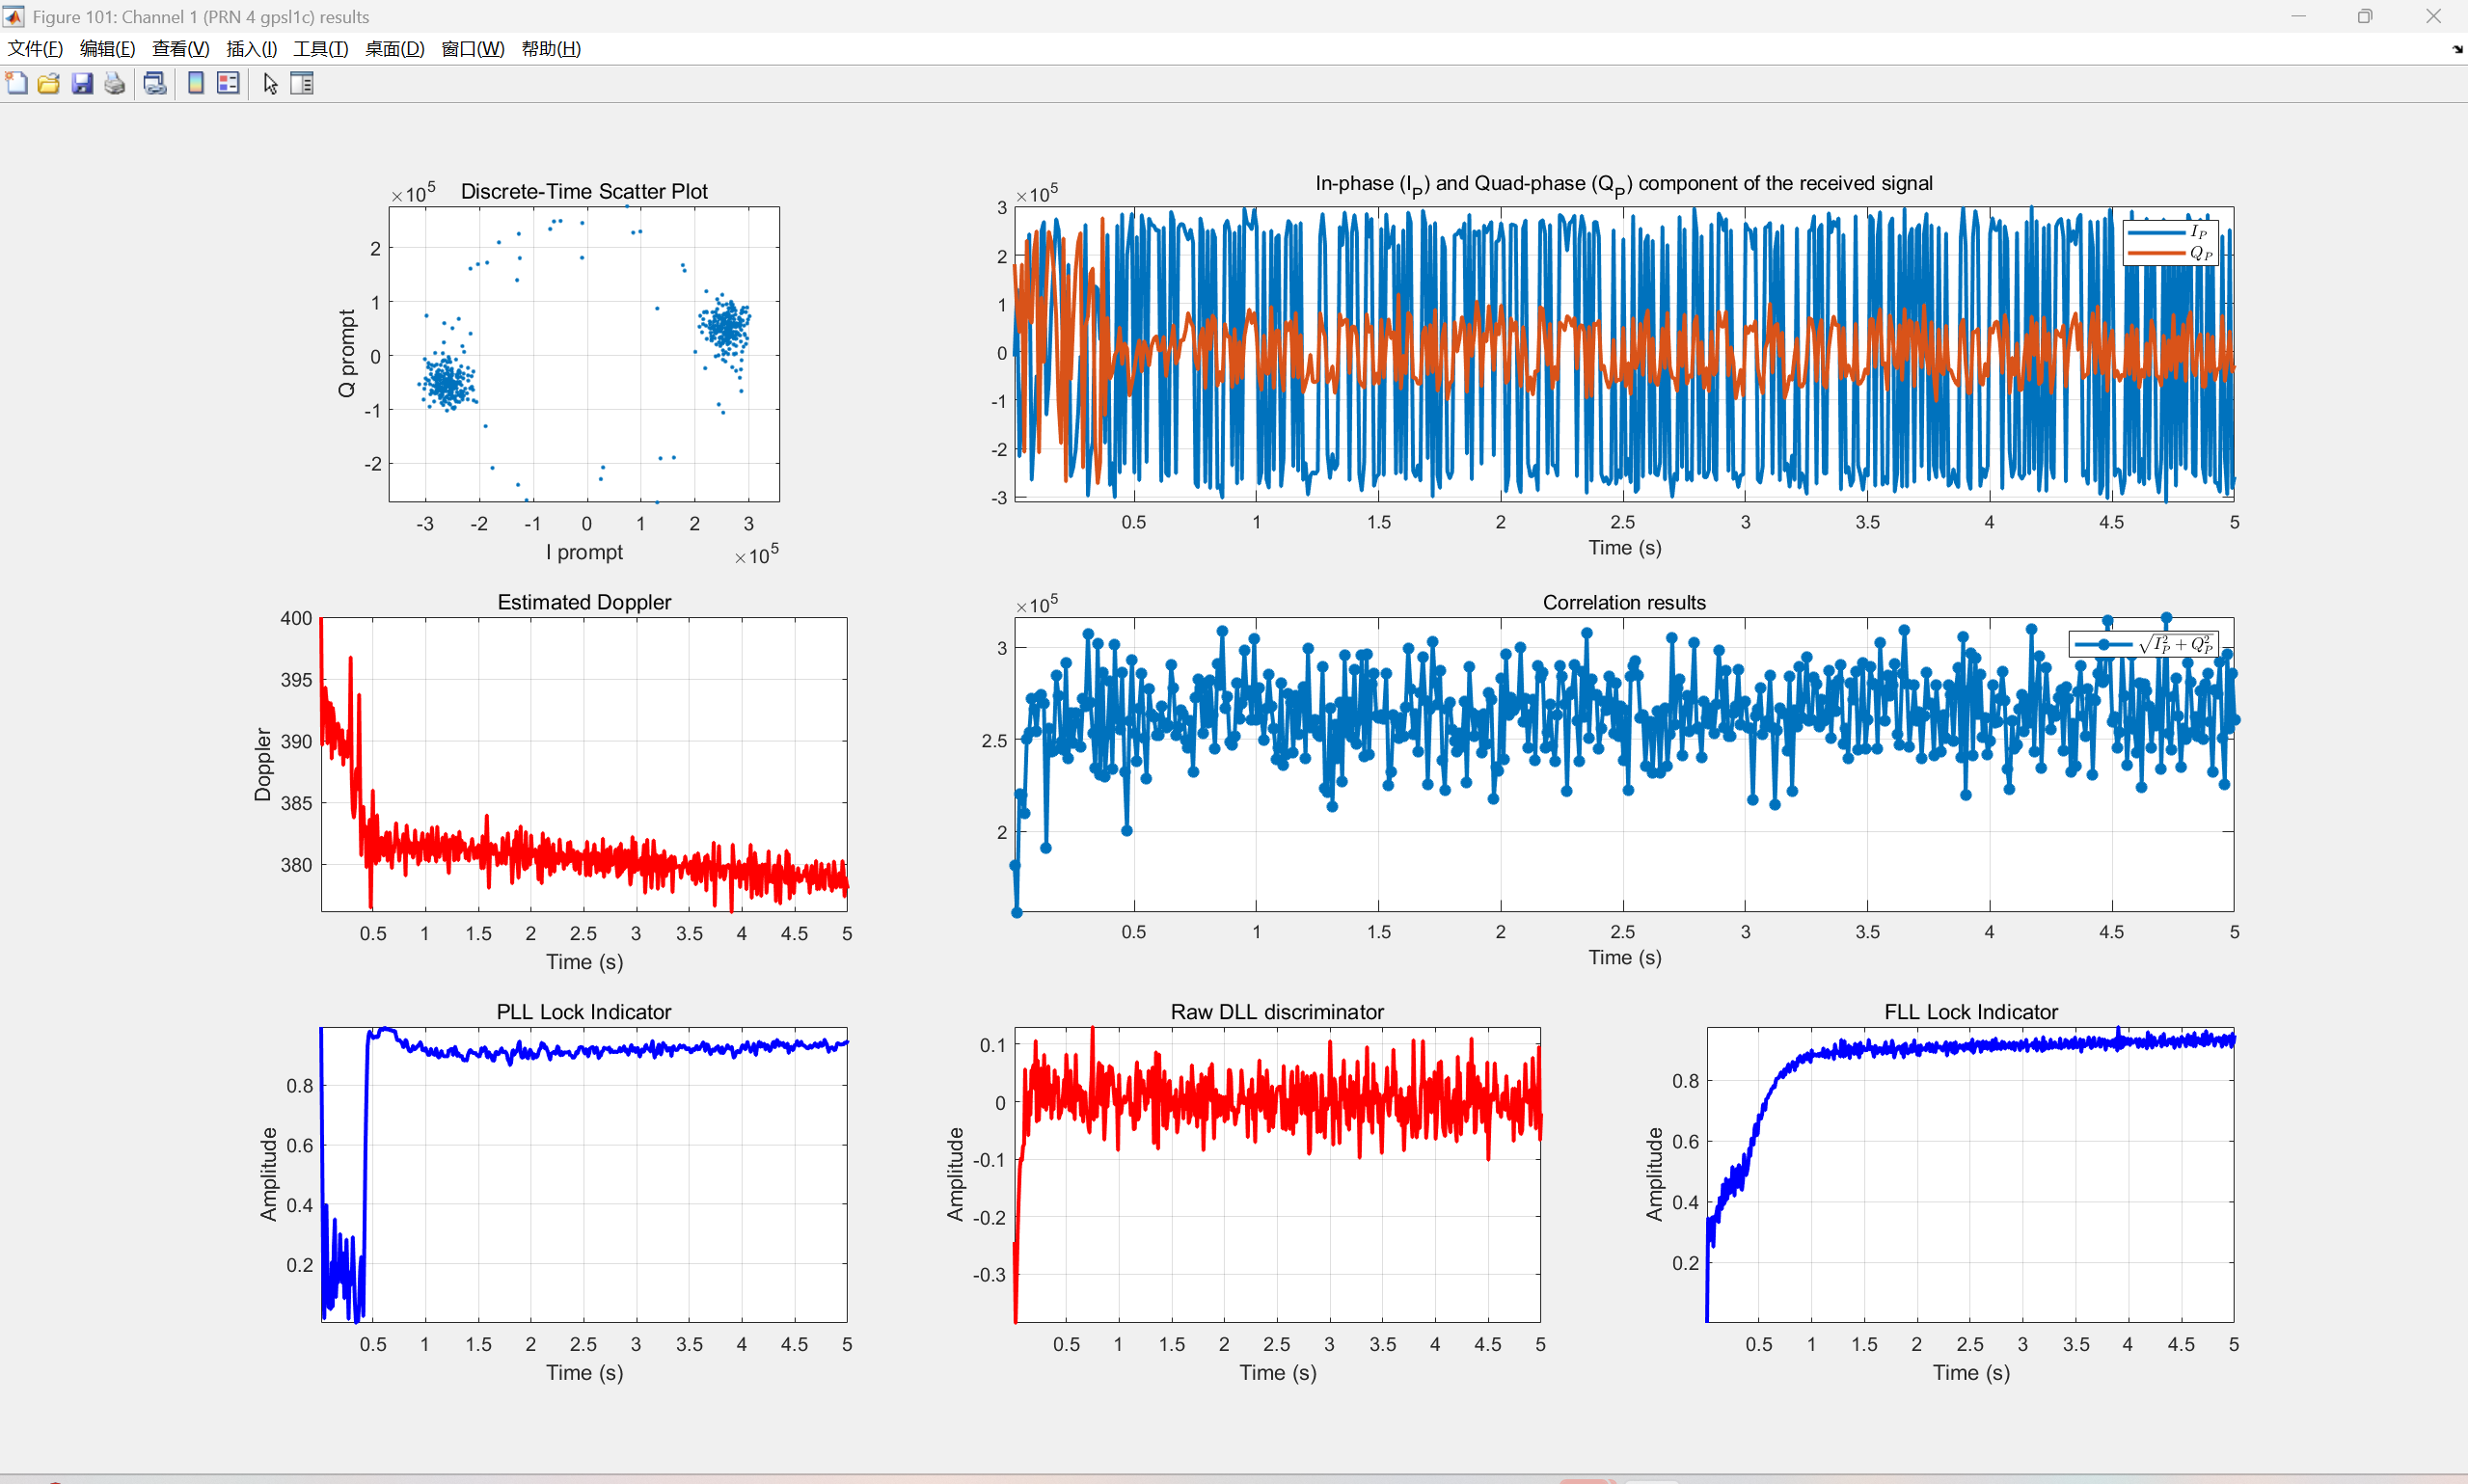This screenshot has height=1484, width=2468.
Task: Open the Property Inspector icon
Action: 302,84
